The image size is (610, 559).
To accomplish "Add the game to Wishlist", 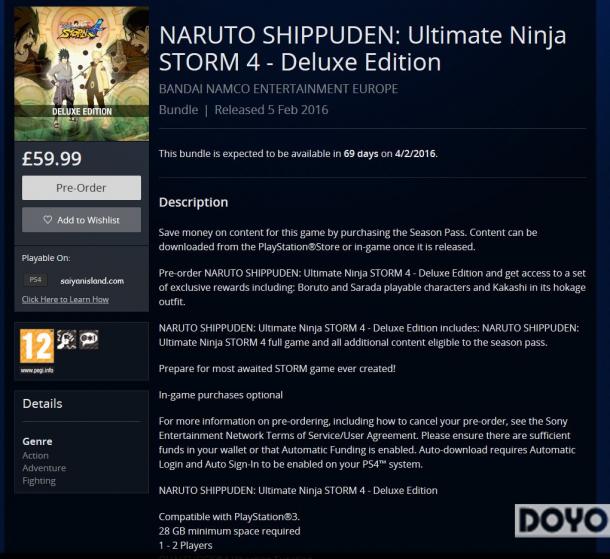I will (81, 220).
